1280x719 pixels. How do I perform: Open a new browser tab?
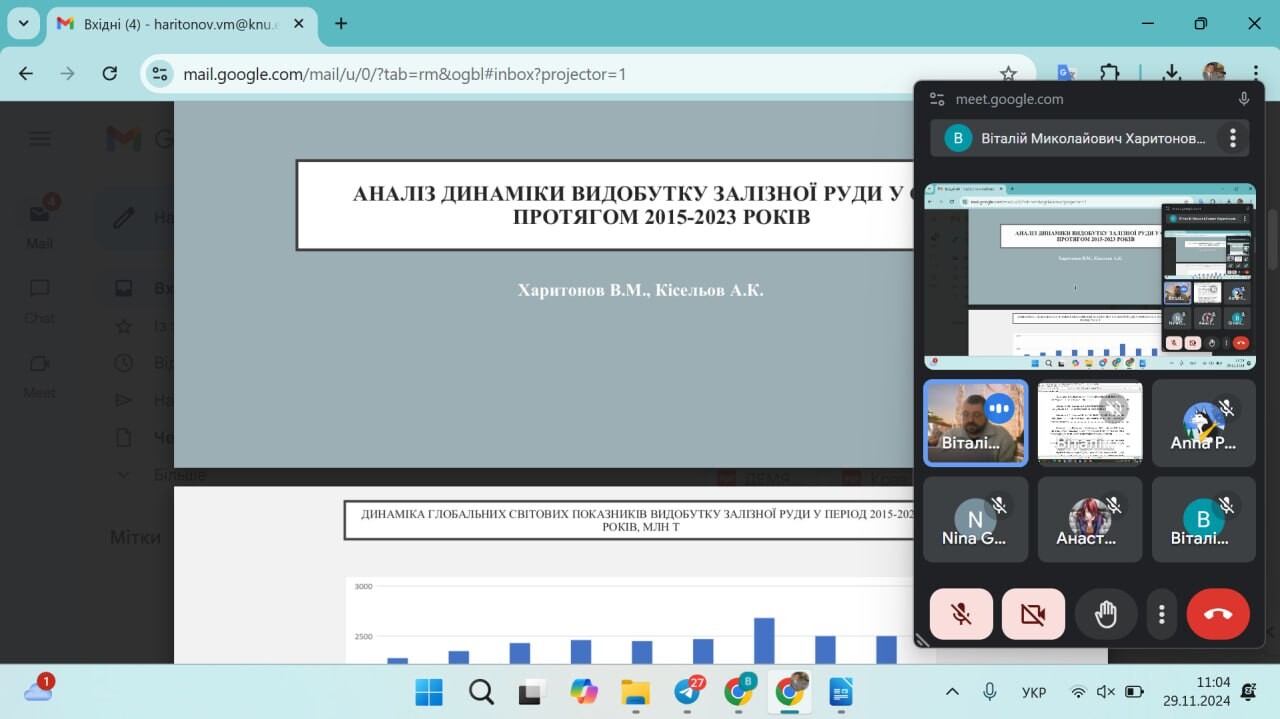341,23
